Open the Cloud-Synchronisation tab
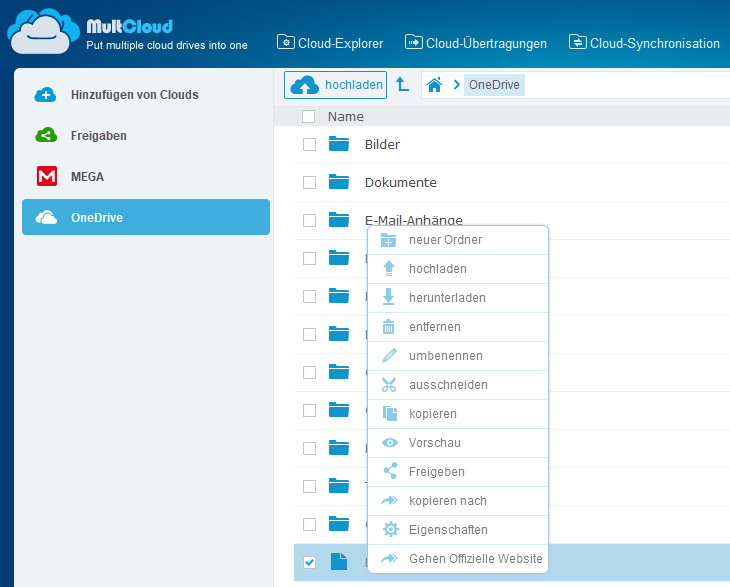Viewport: 730px width, 587px height. (x=644, y=43)
